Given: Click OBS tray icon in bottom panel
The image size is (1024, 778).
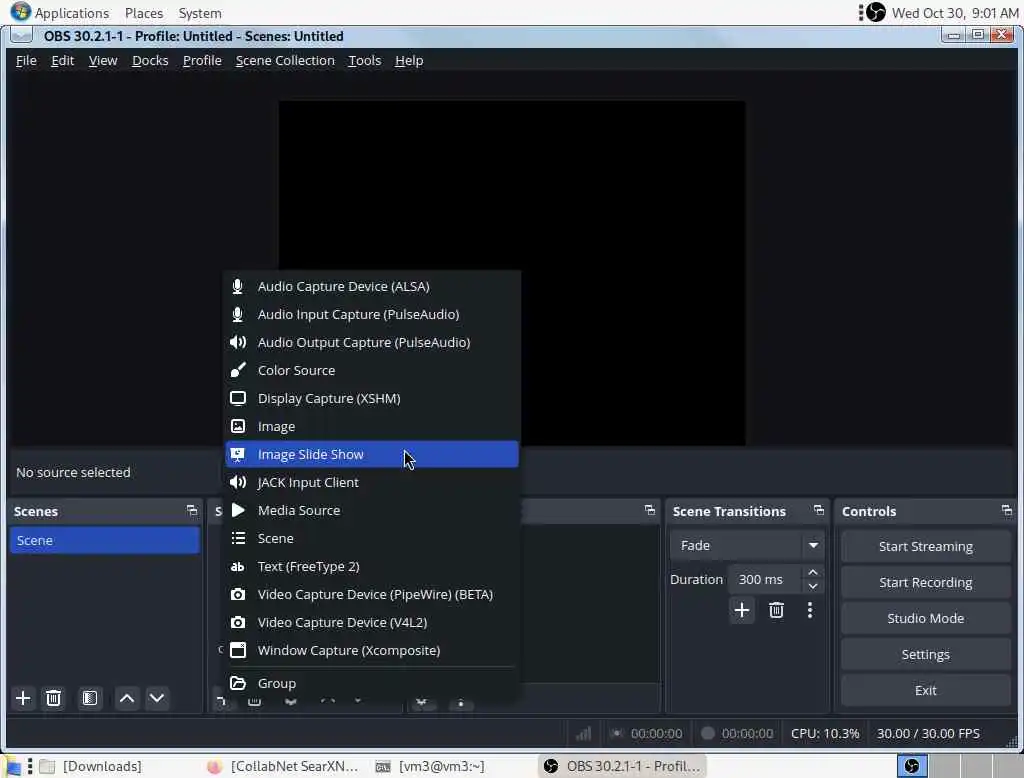Looking at the screenshot, I should [912, 766].
